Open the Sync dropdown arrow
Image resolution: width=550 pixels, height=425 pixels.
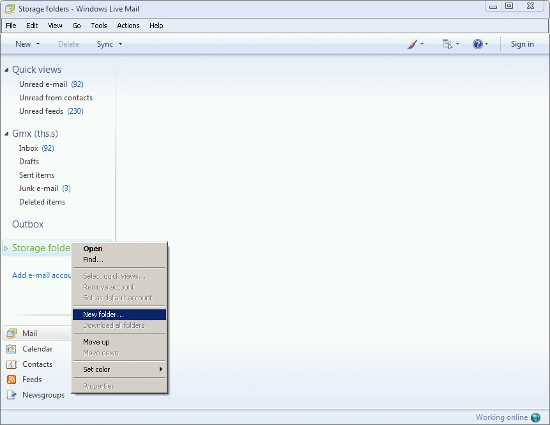click(120, 44)
